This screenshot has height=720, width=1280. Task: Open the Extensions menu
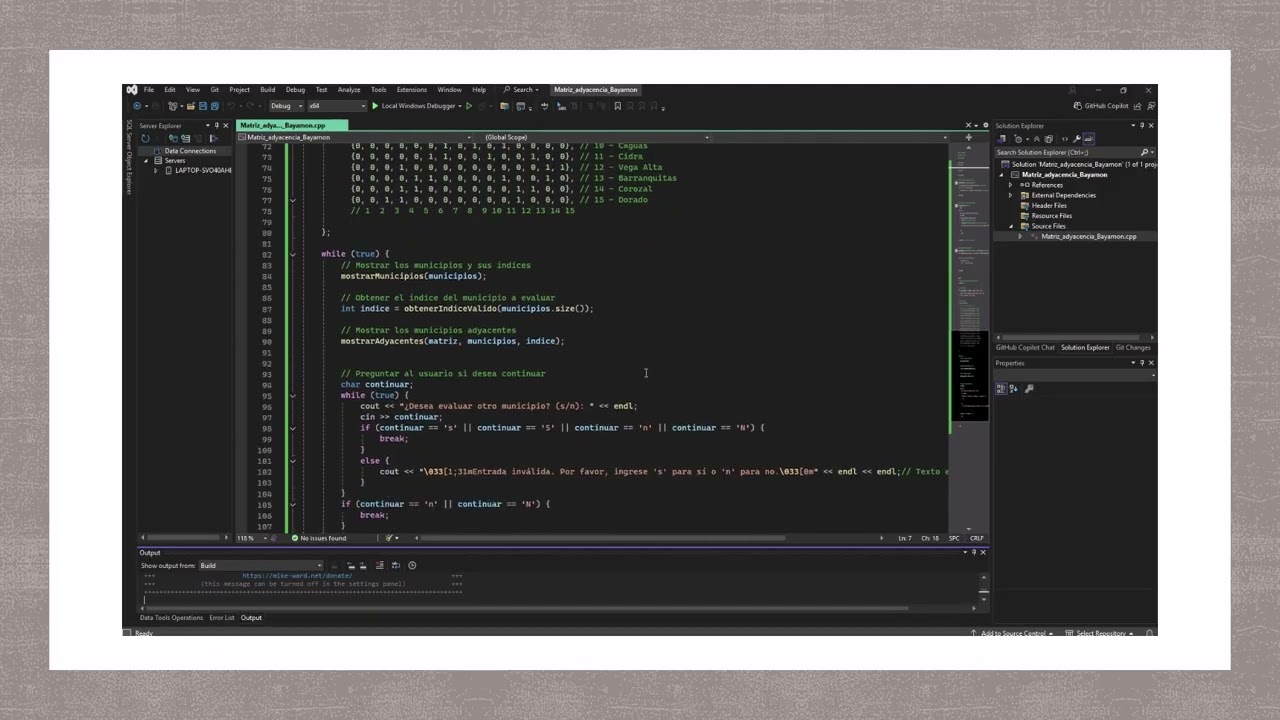411,90
